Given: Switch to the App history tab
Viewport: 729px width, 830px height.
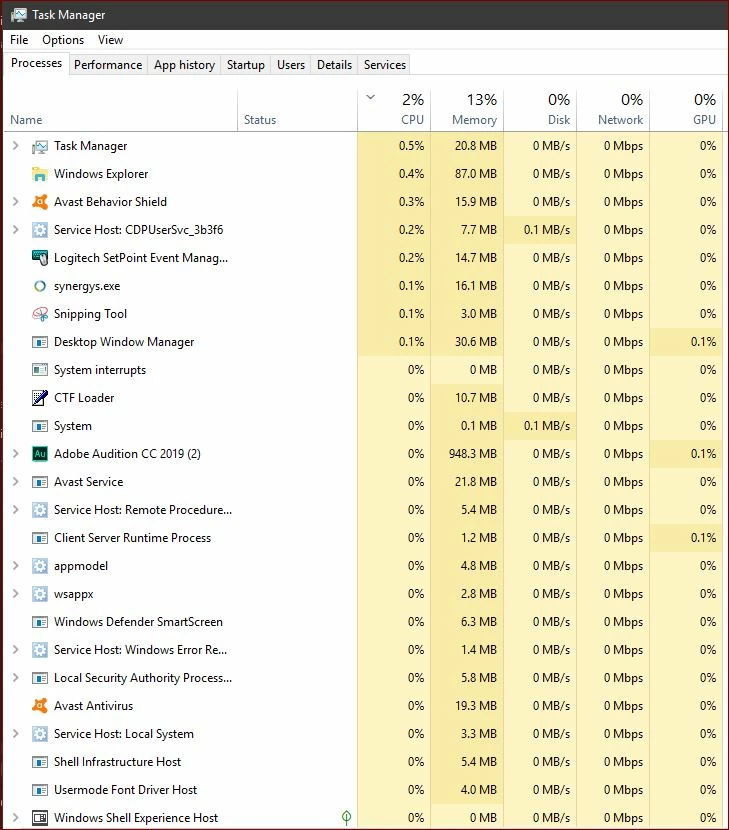Looking at the screenshot, I should (184, 65).
